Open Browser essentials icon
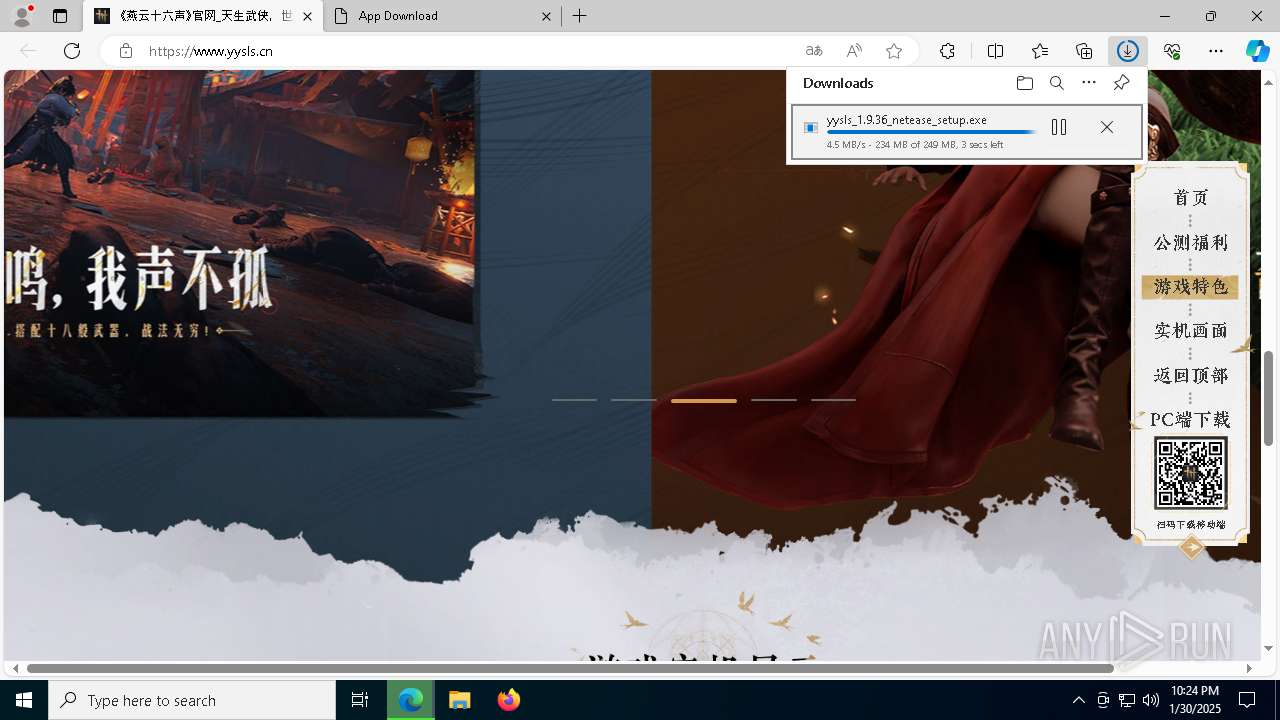 pyautogui.click(x=1172, y=51)
